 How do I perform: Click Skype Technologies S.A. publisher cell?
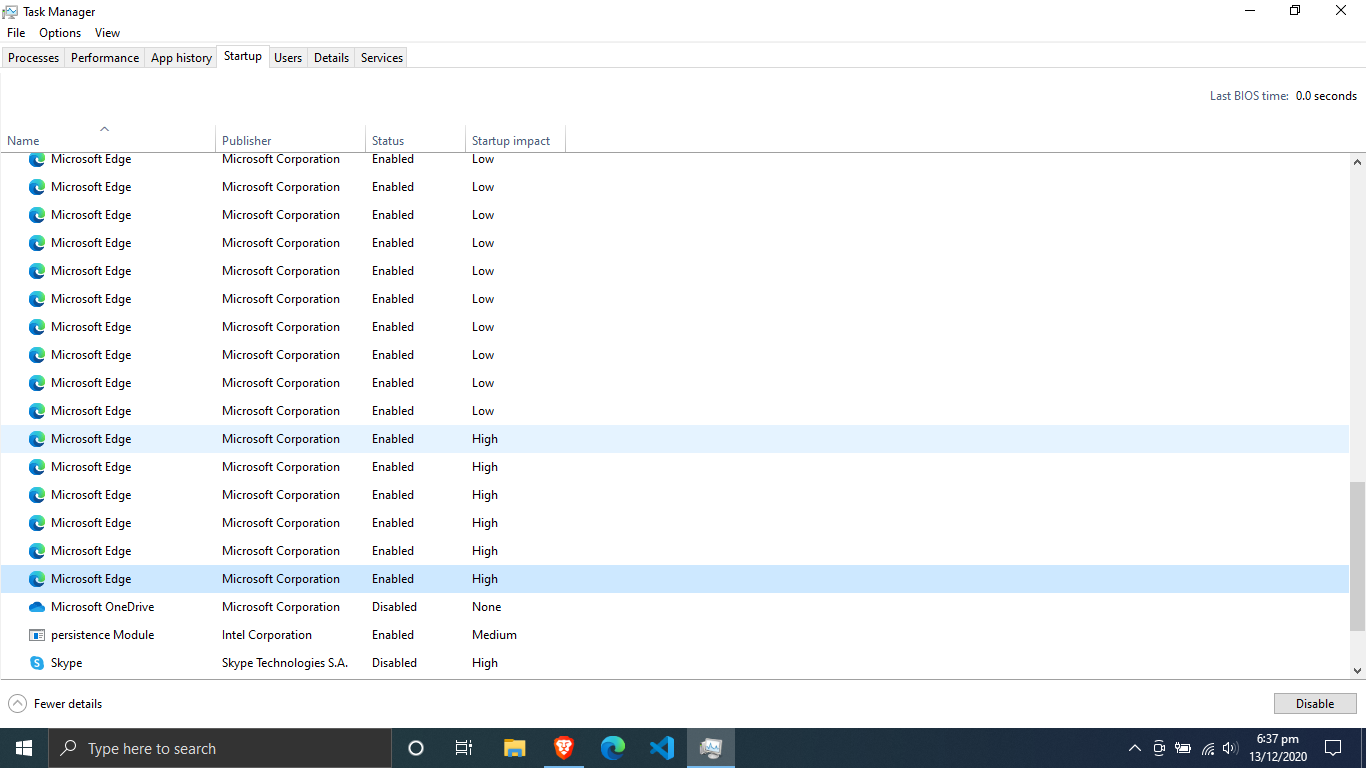(285, 663)
